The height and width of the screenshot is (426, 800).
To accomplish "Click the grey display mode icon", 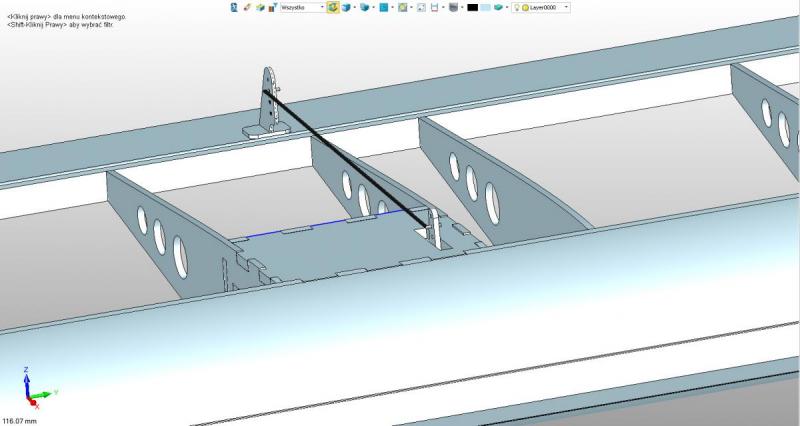I will [x=453, y=7].
